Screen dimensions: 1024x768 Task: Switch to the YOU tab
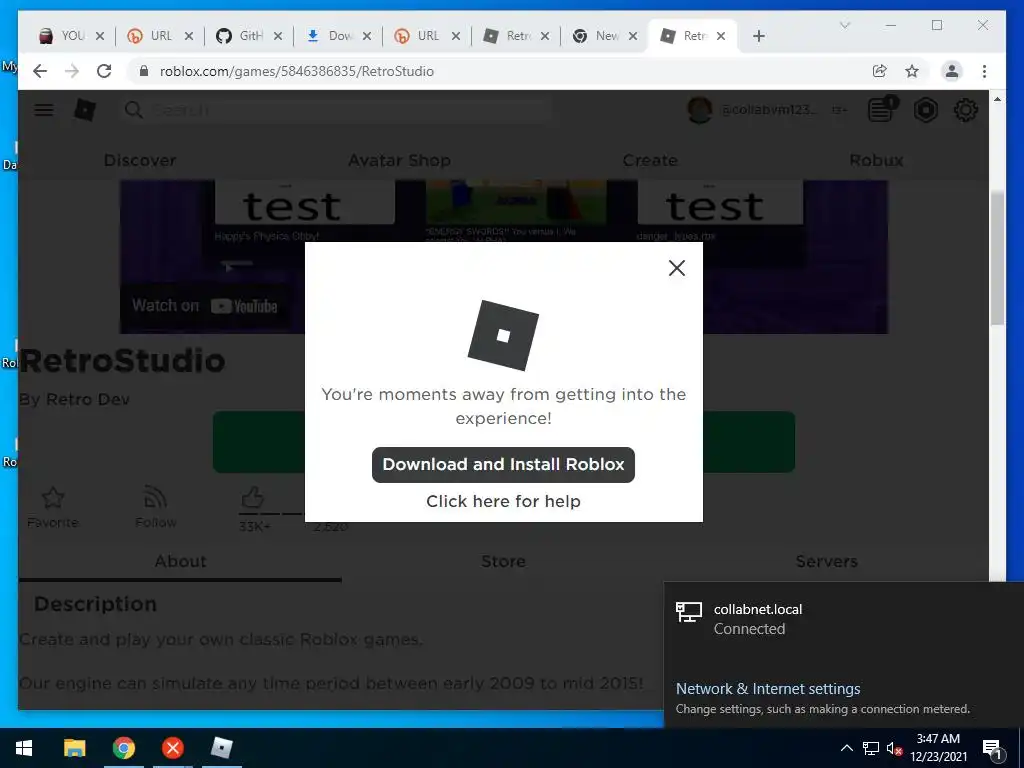64,36
